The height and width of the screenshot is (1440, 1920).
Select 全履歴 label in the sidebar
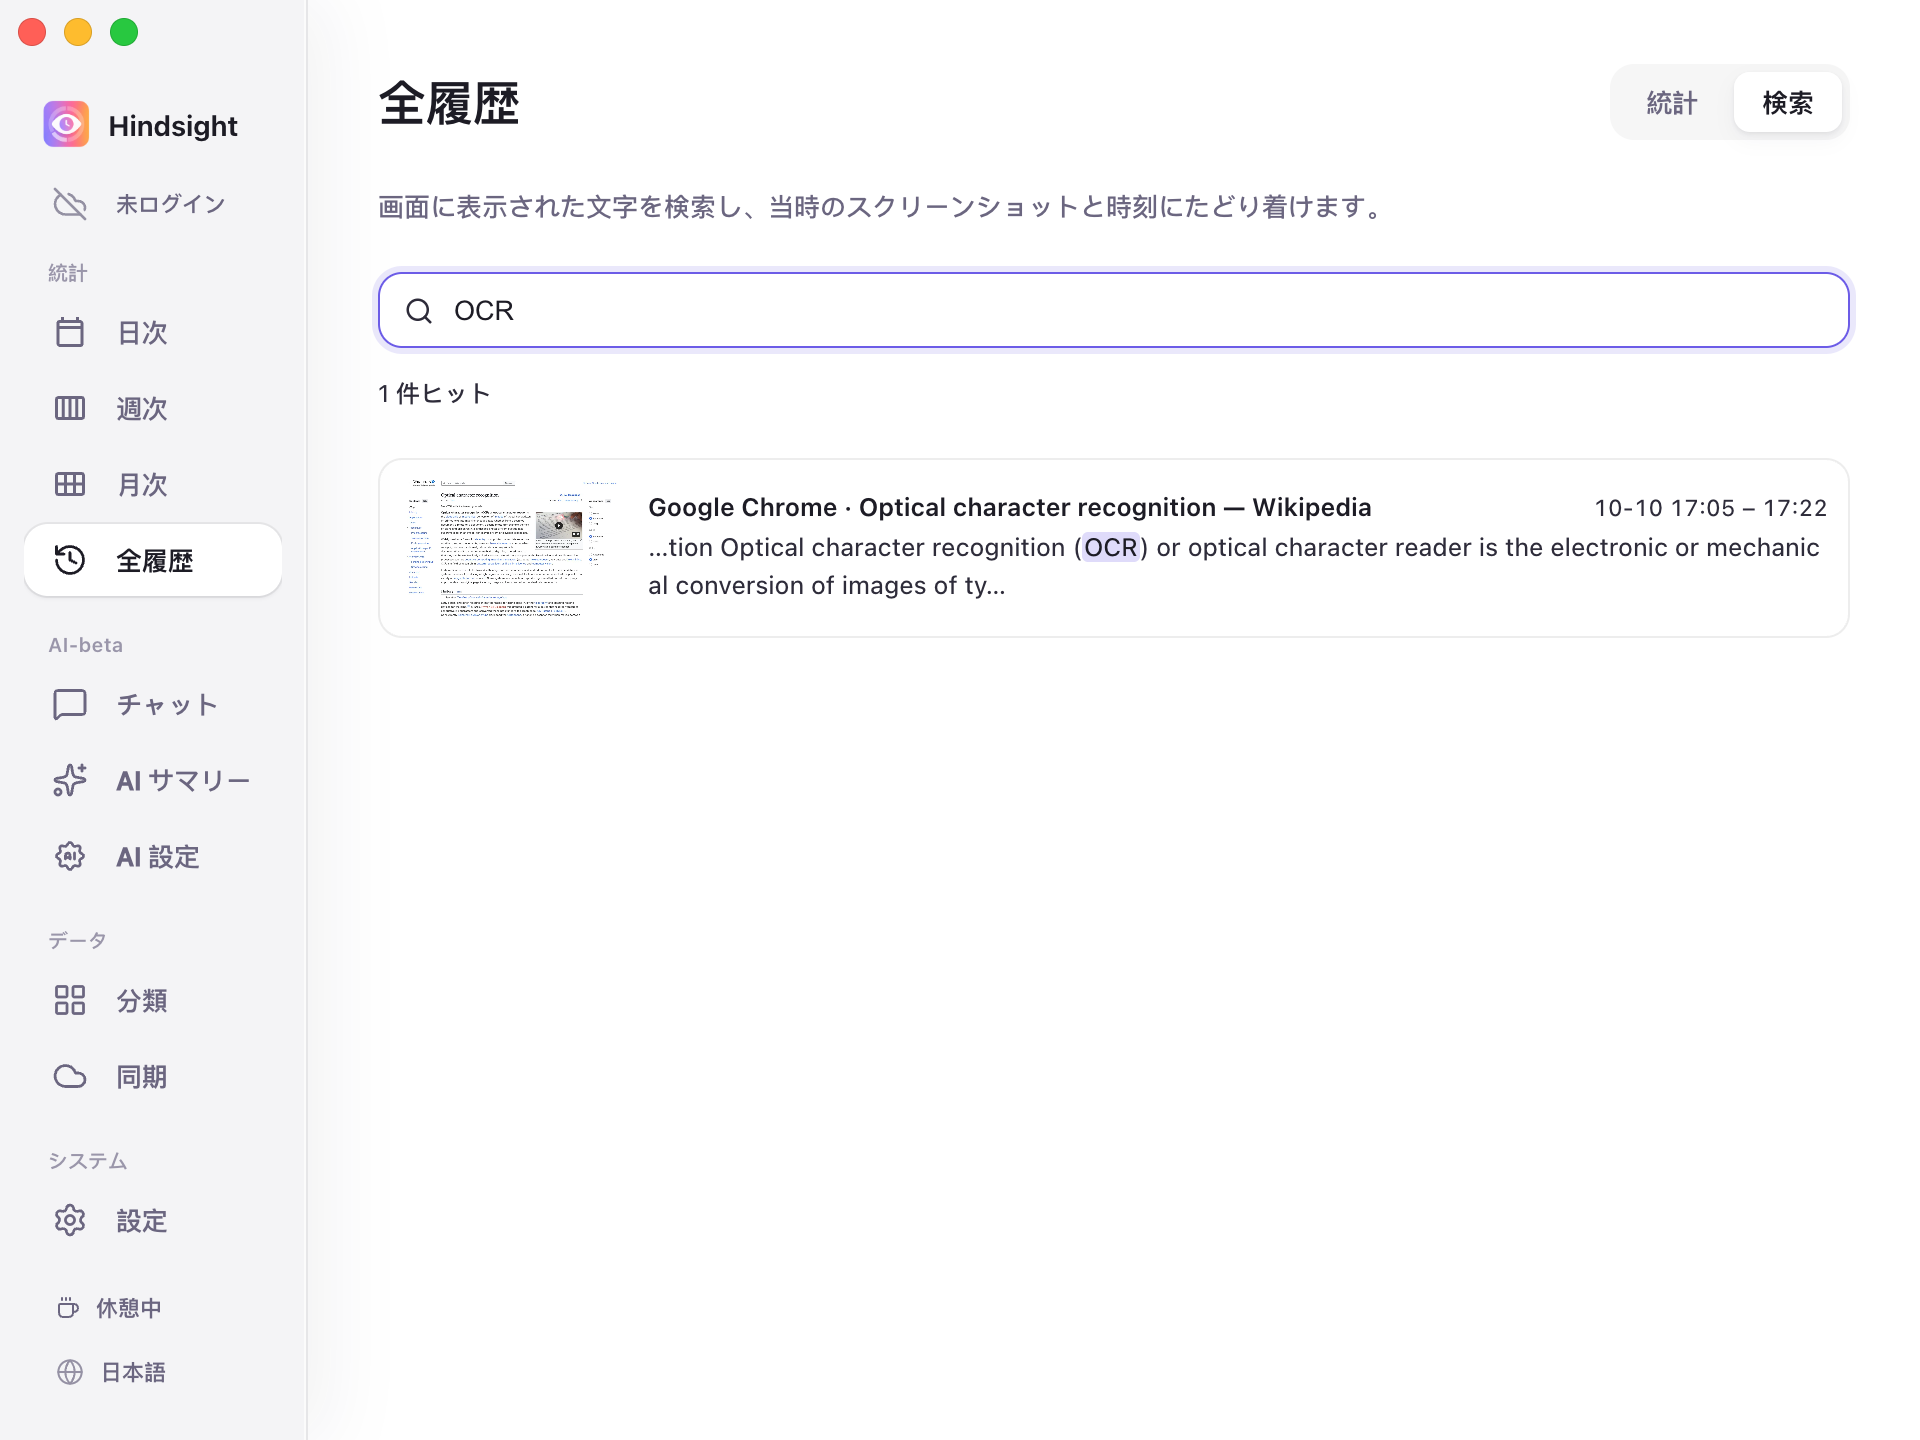tap(155, 561)
